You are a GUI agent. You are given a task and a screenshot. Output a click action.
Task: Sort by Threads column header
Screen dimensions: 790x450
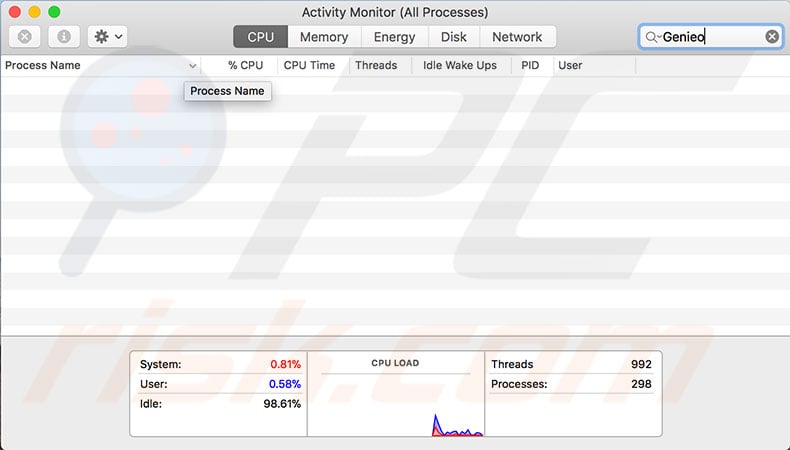click(380, 66)
